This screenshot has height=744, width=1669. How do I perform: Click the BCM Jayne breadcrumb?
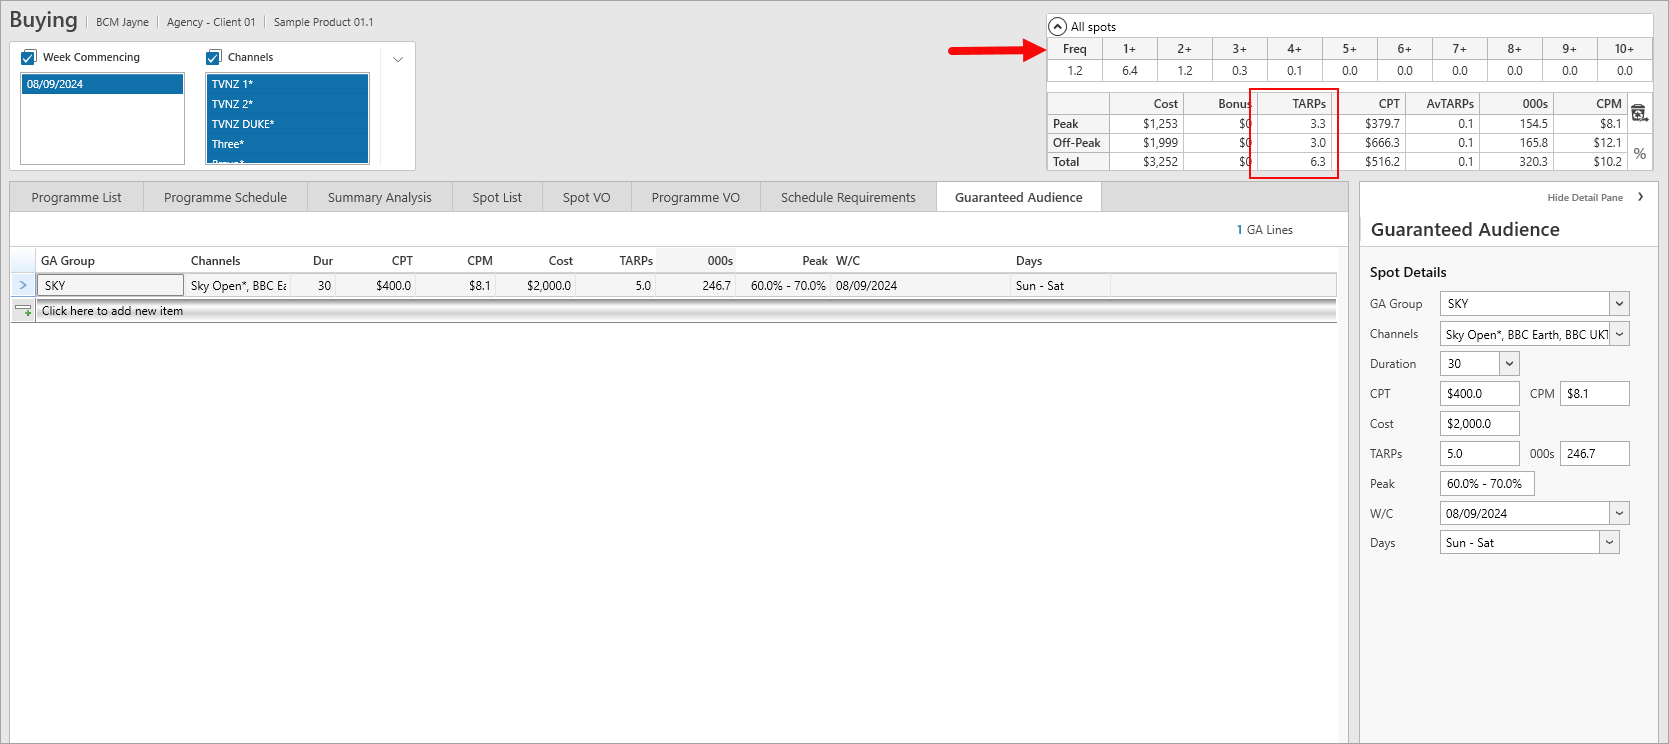[122, 22]
